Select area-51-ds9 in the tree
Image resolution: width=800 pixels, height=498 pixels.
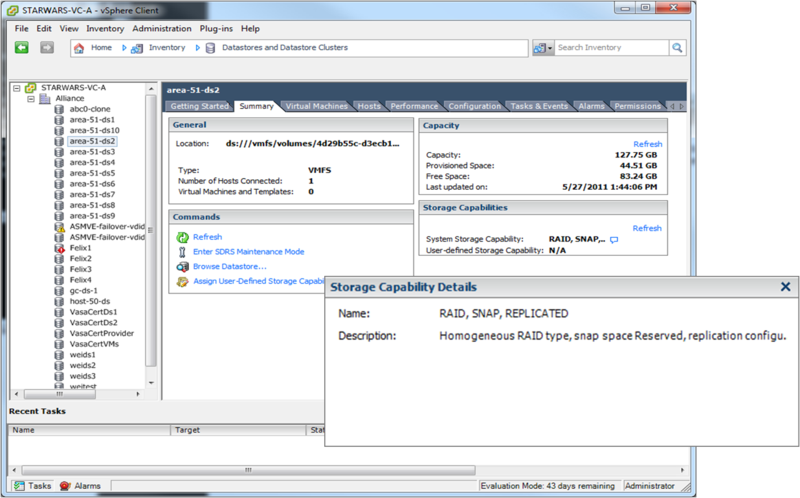(x=92, y=216)
